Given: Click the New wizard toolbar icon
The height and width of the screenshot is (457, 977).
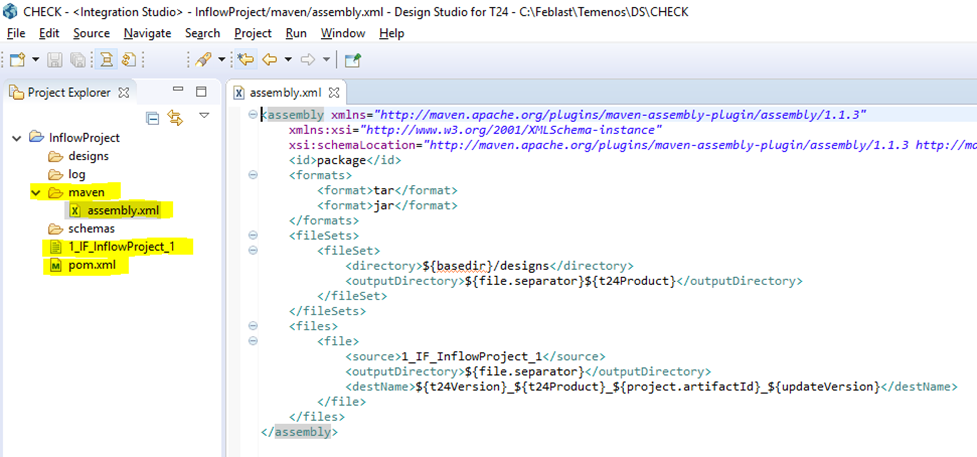Looking at the screenshot, I should [x=17, y=60].
